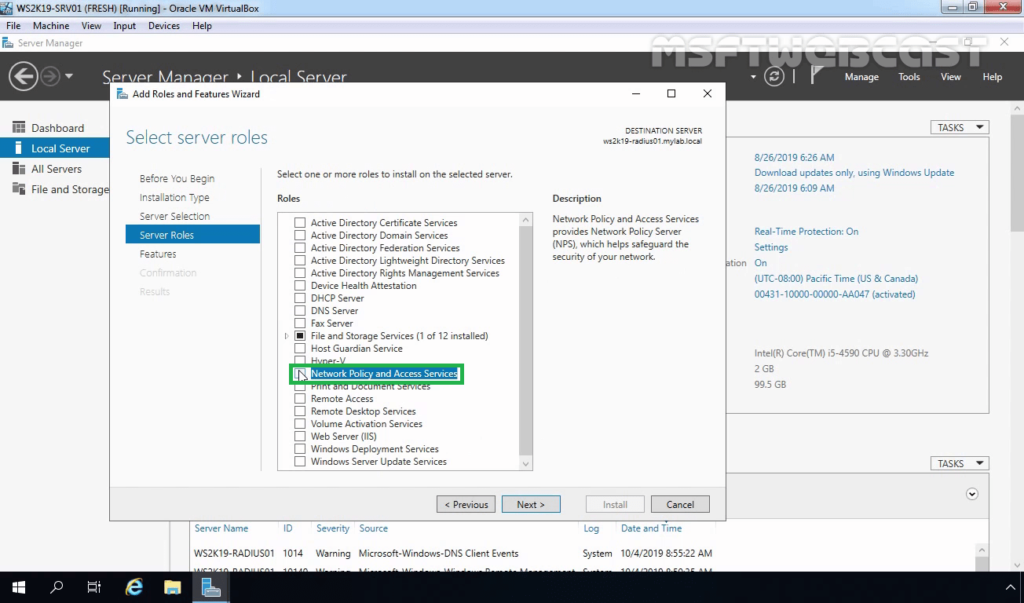Image resolution: width=1024 pixels, height=603 pixels.
Task: Open Task View on taskbar
Action: pyautogui.click(x=95, y=587)
